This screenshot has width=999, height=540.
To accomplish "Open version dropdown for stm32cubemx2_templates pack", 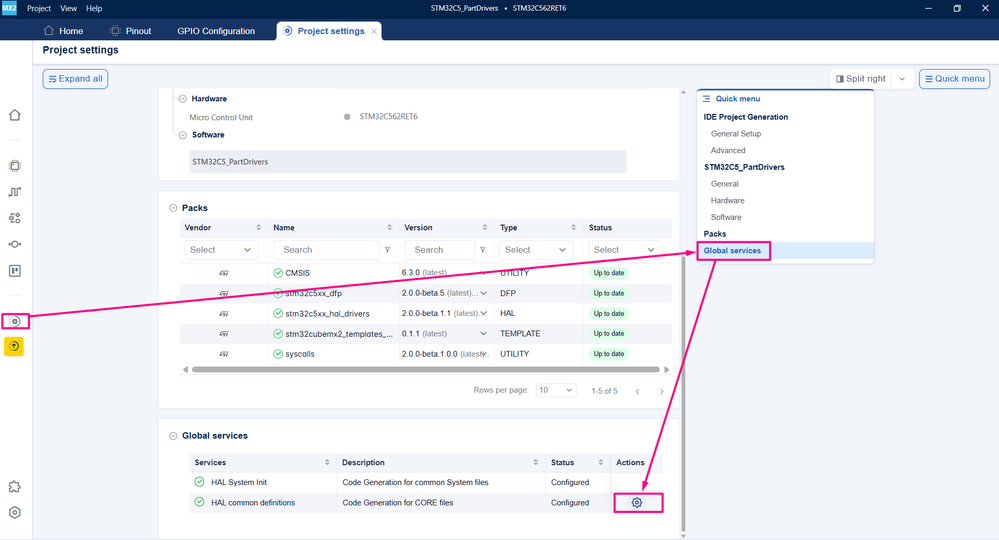I will point(484,334).
